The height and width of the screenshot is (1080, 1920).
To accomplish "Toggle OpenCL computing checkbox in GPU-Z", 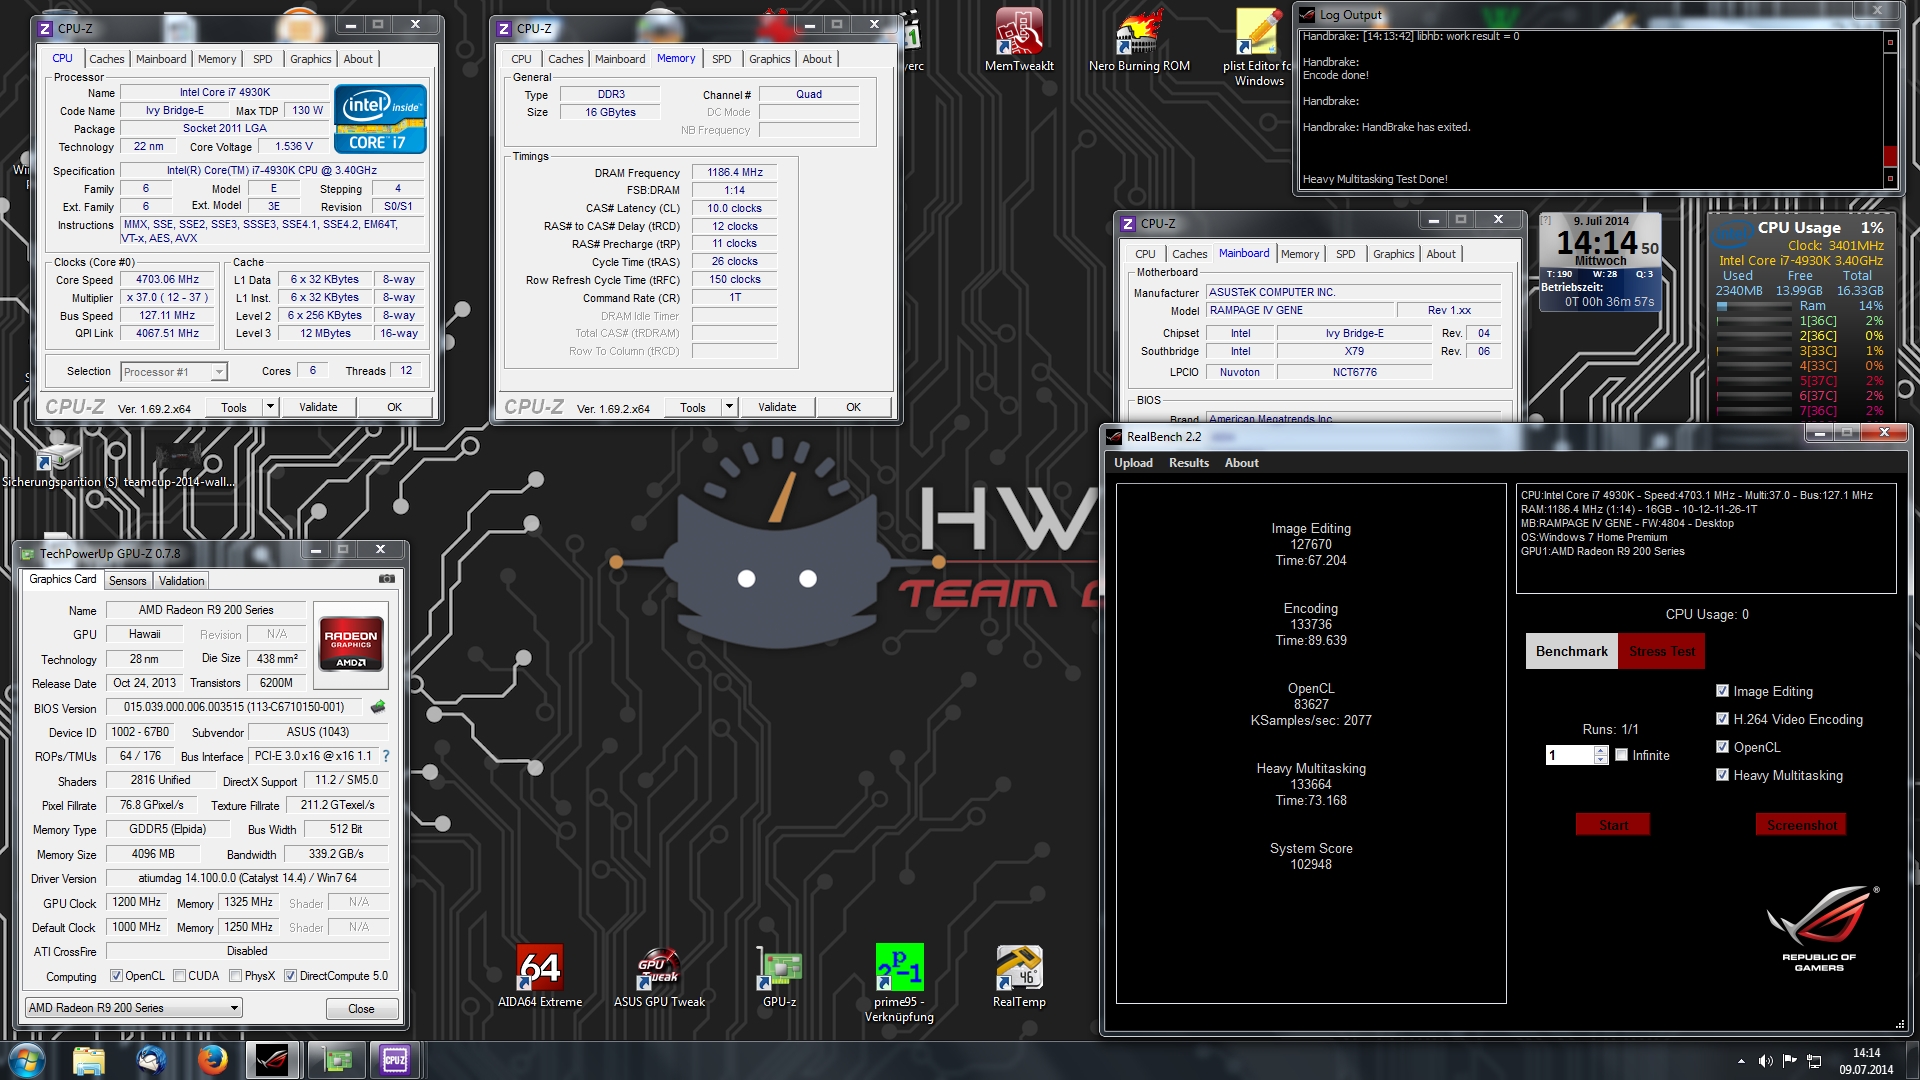I will (x=116, y=976).
